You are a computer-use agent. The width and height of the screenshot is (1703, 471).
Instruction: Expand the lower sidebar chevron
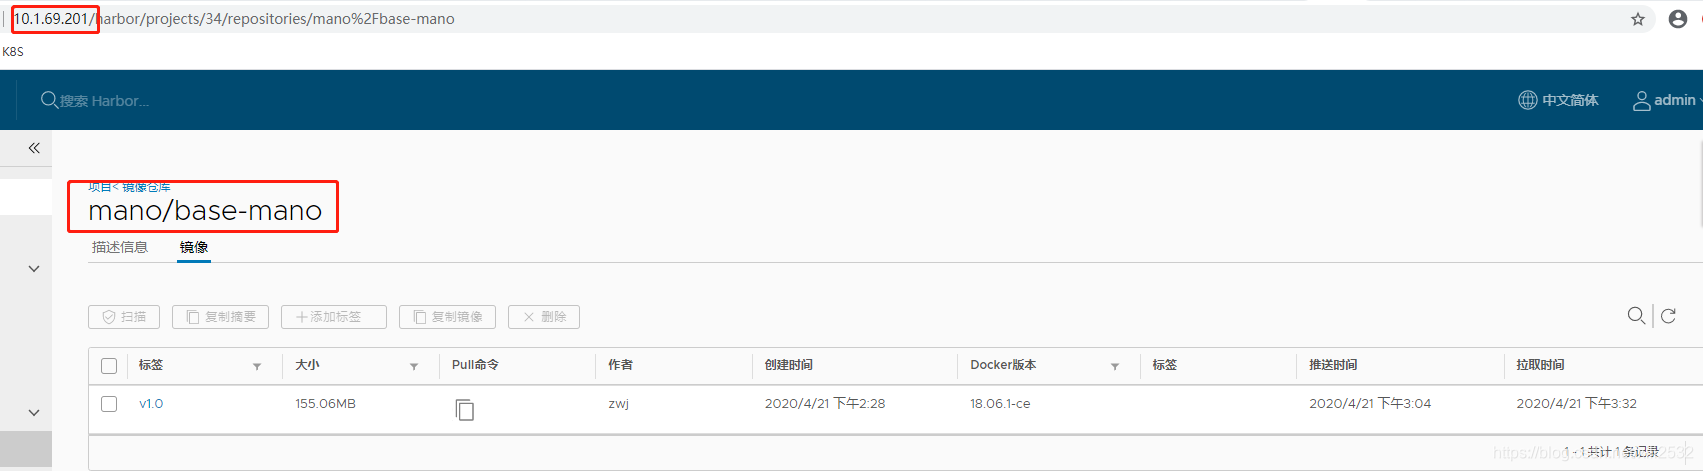34,413
